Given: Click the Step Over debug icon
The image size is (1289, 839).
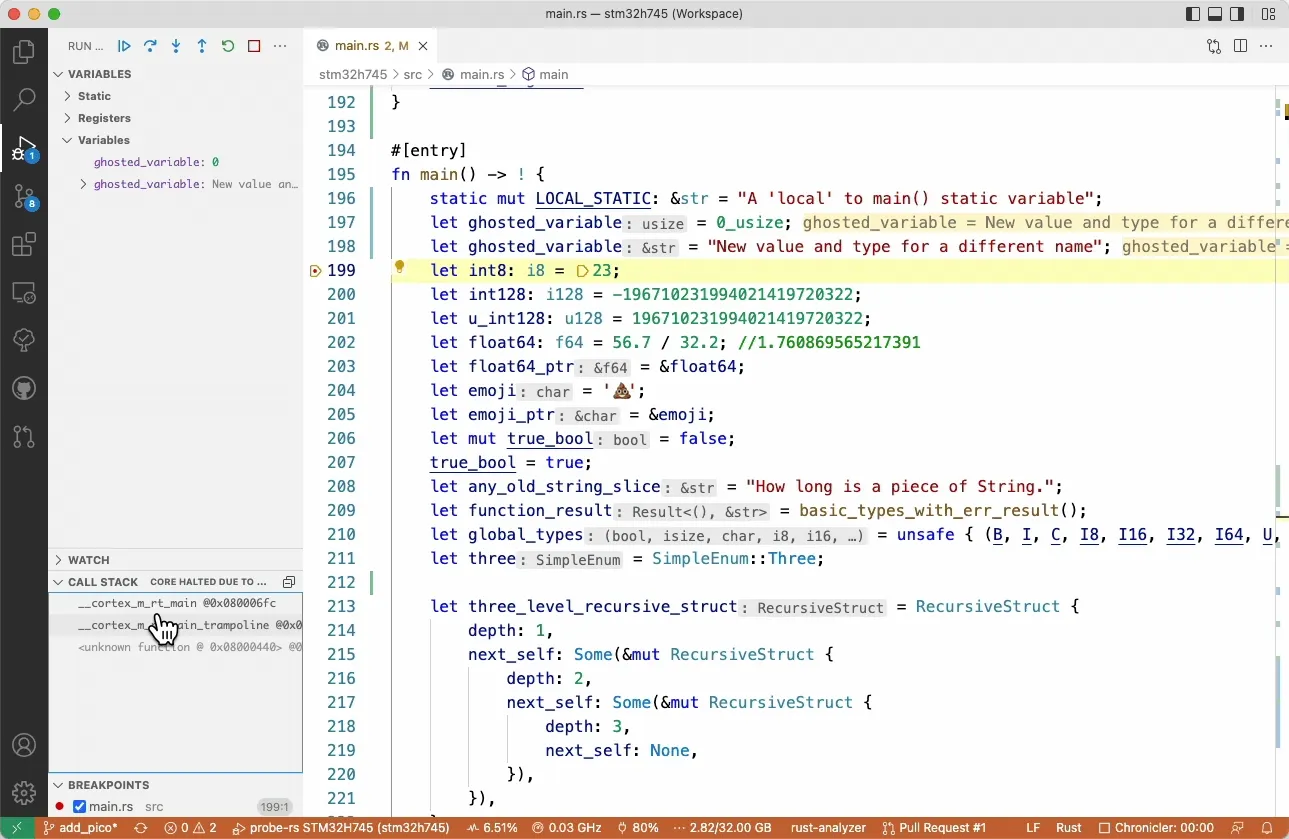Looking at the screenshot, I should (x=150, y=46).
